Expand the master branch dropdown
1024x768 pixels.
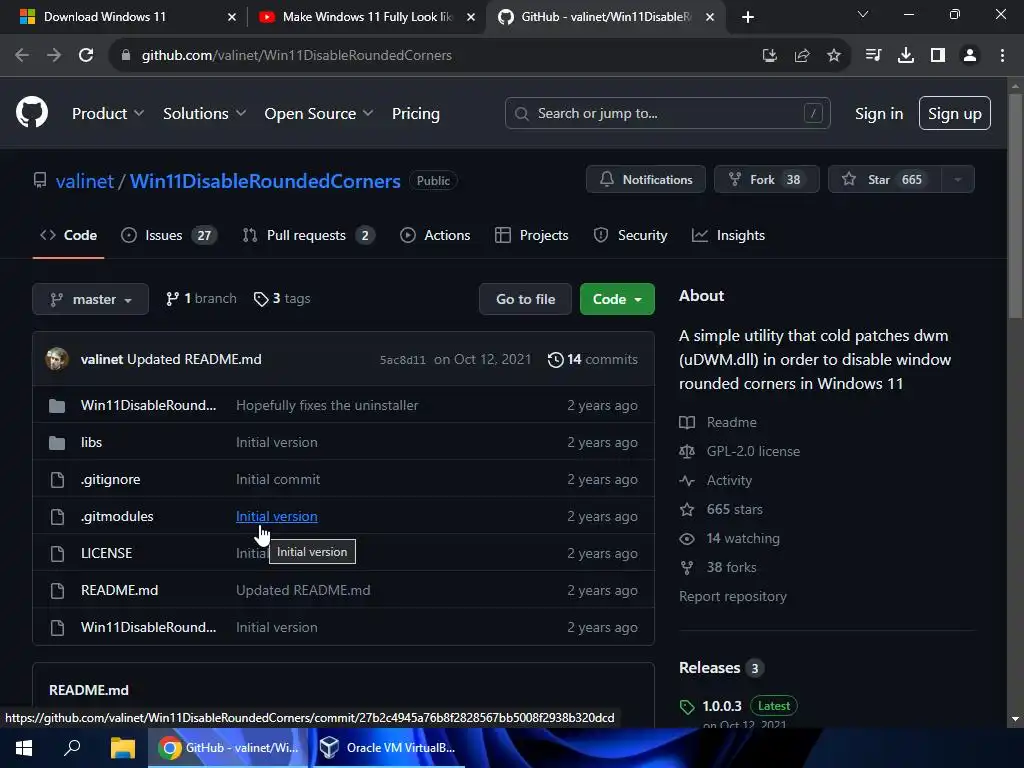90,299
